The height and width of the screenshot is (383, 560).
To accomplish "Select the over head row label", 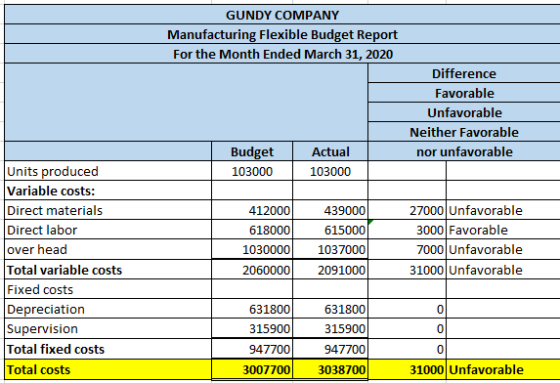I will coord(37,249).
